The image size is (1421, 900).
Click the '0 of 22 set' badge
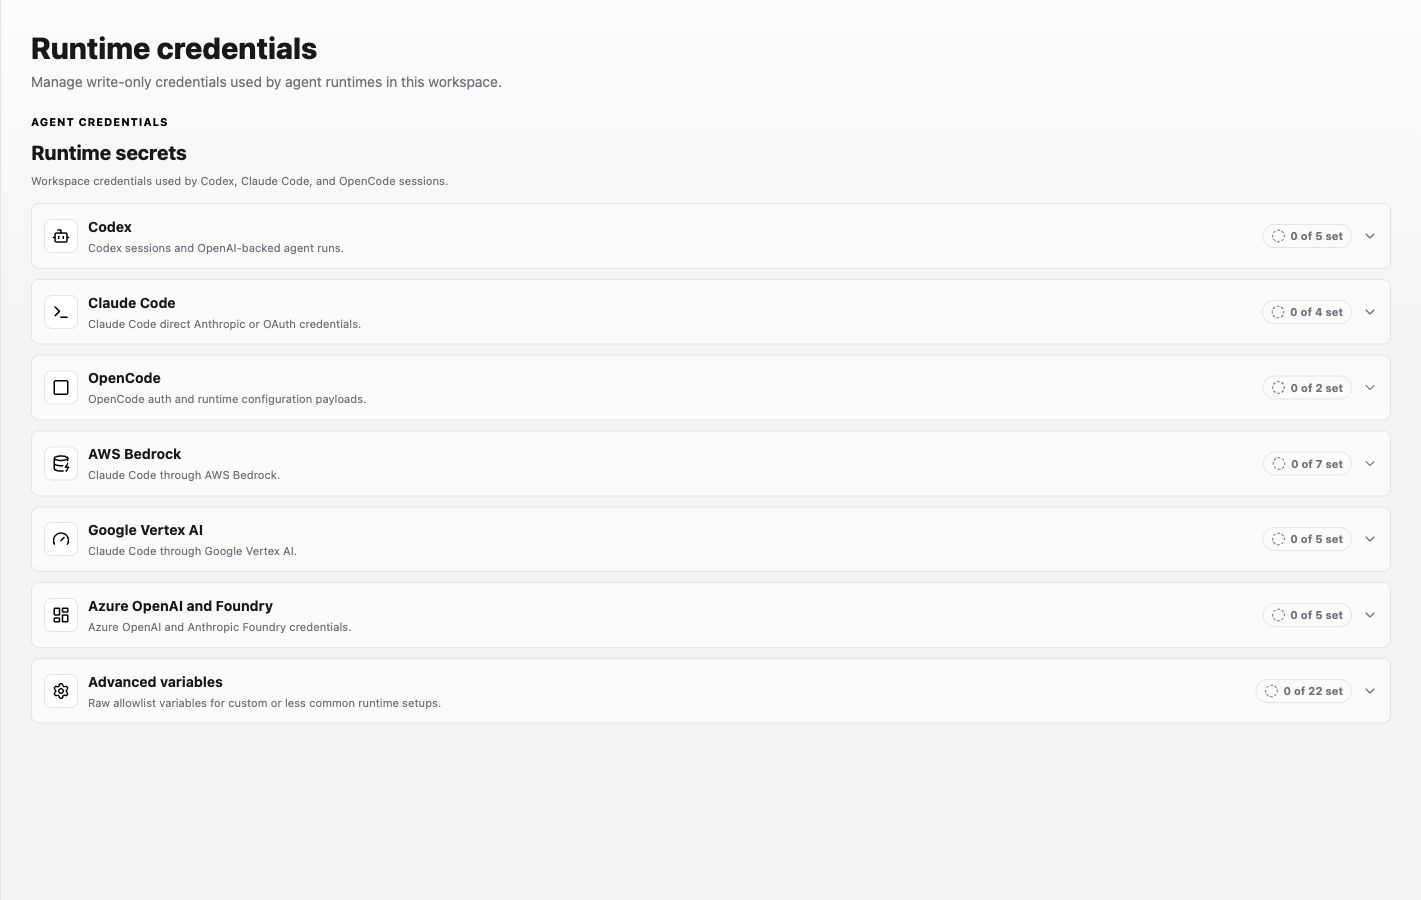1304,691
